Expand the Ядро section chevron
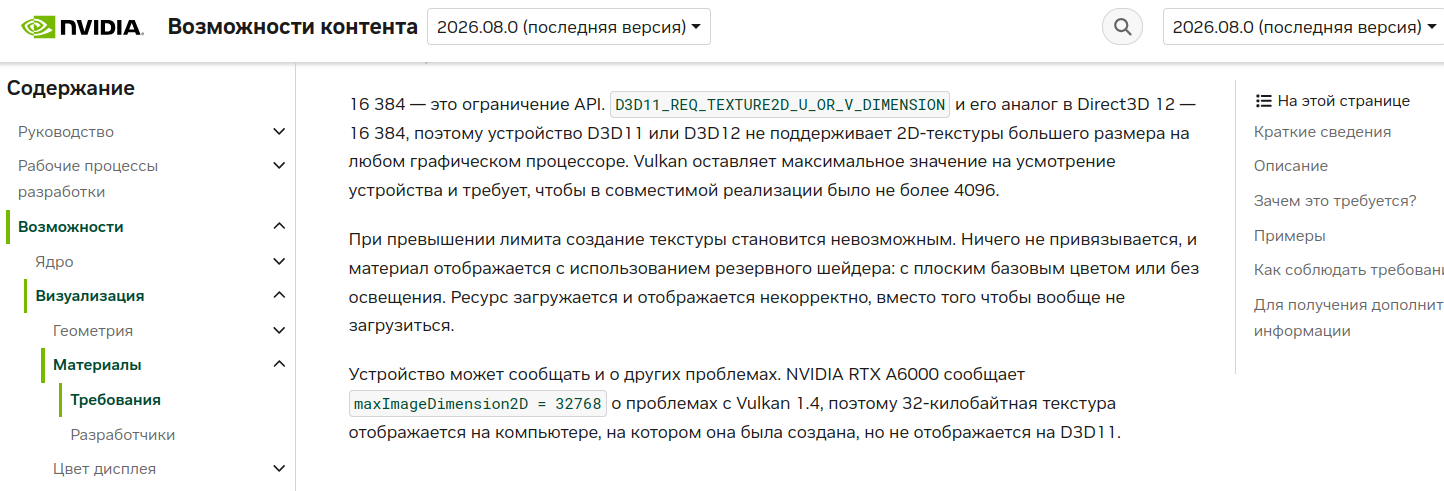Screen dimensions: 1444x491 click(x=279, y=262)
